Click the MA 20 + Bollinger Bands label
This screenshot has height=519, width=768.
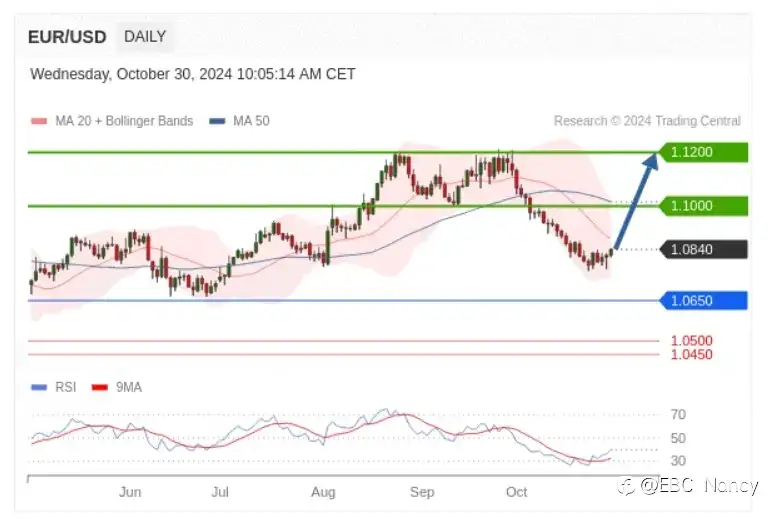click(x=124, y=121)
